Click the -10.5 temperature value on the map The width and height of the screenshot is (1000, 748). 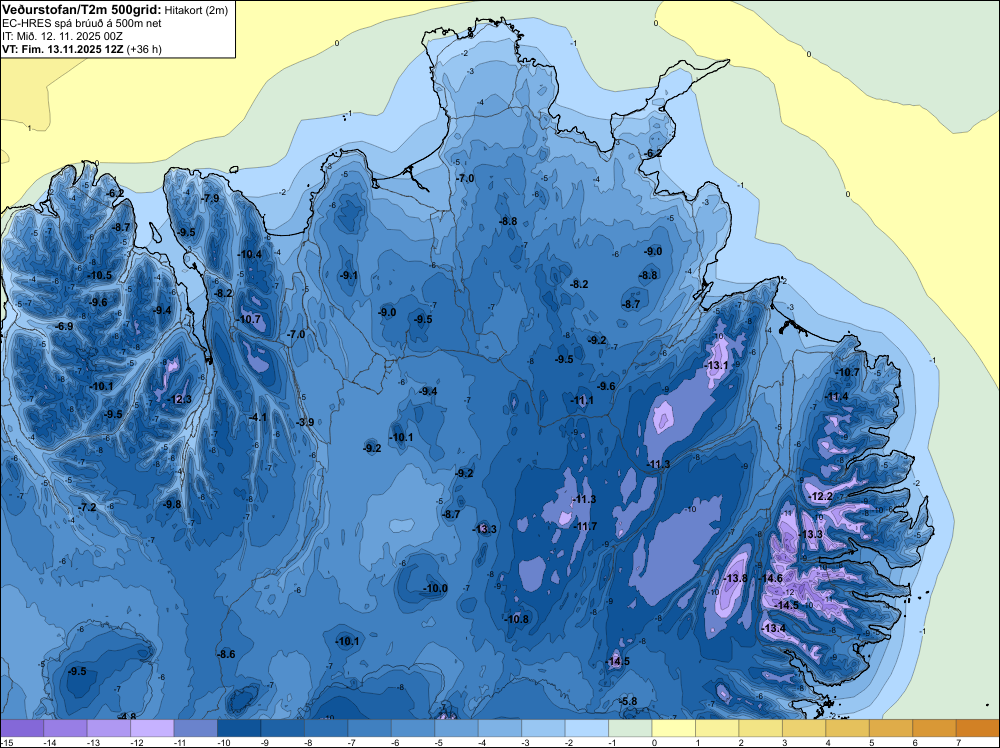pyautogui.click(x=99, y=275)
